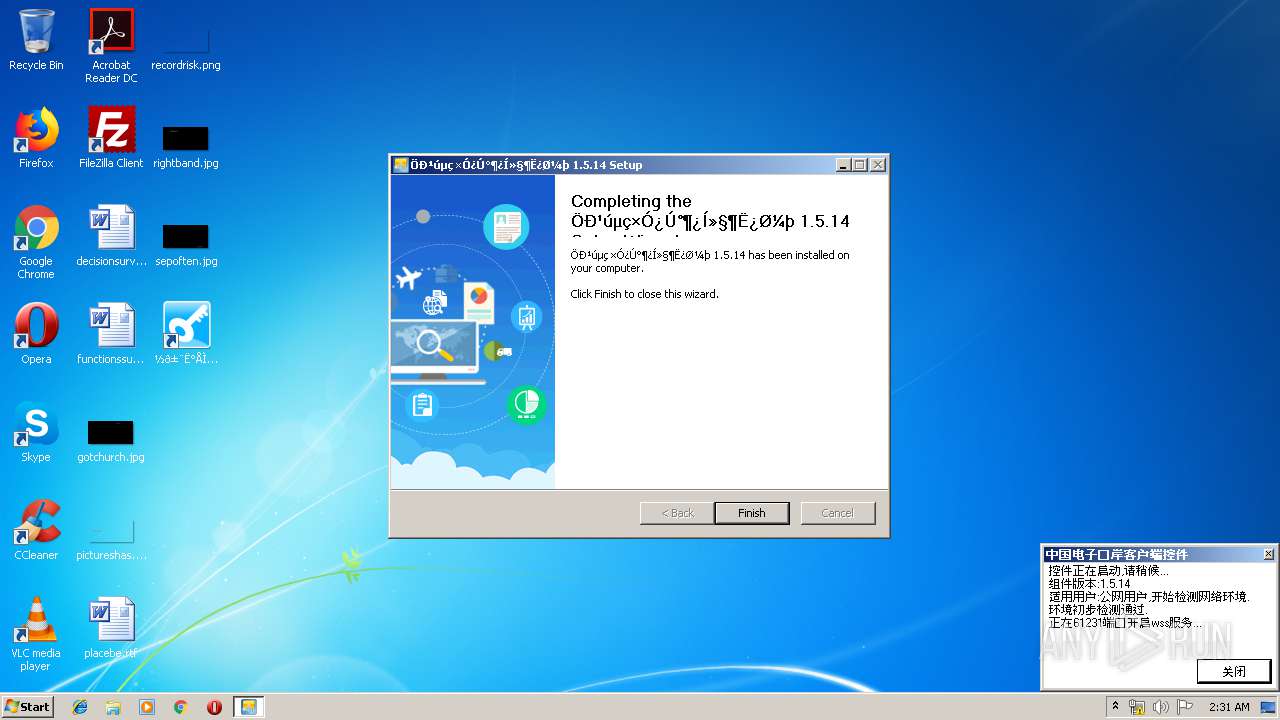Click 'Click Finish to close this wizard.' text
Image resolution: width=1280 pixels, height=720 pixels.
pos(644,294)
